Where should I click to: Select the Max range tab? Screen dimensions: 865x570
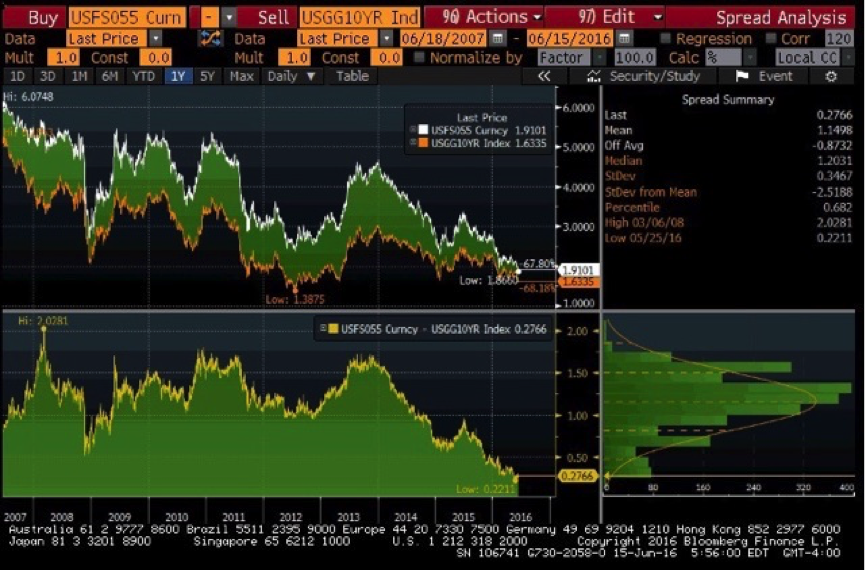pyautogui.click(x=242, y=76)
